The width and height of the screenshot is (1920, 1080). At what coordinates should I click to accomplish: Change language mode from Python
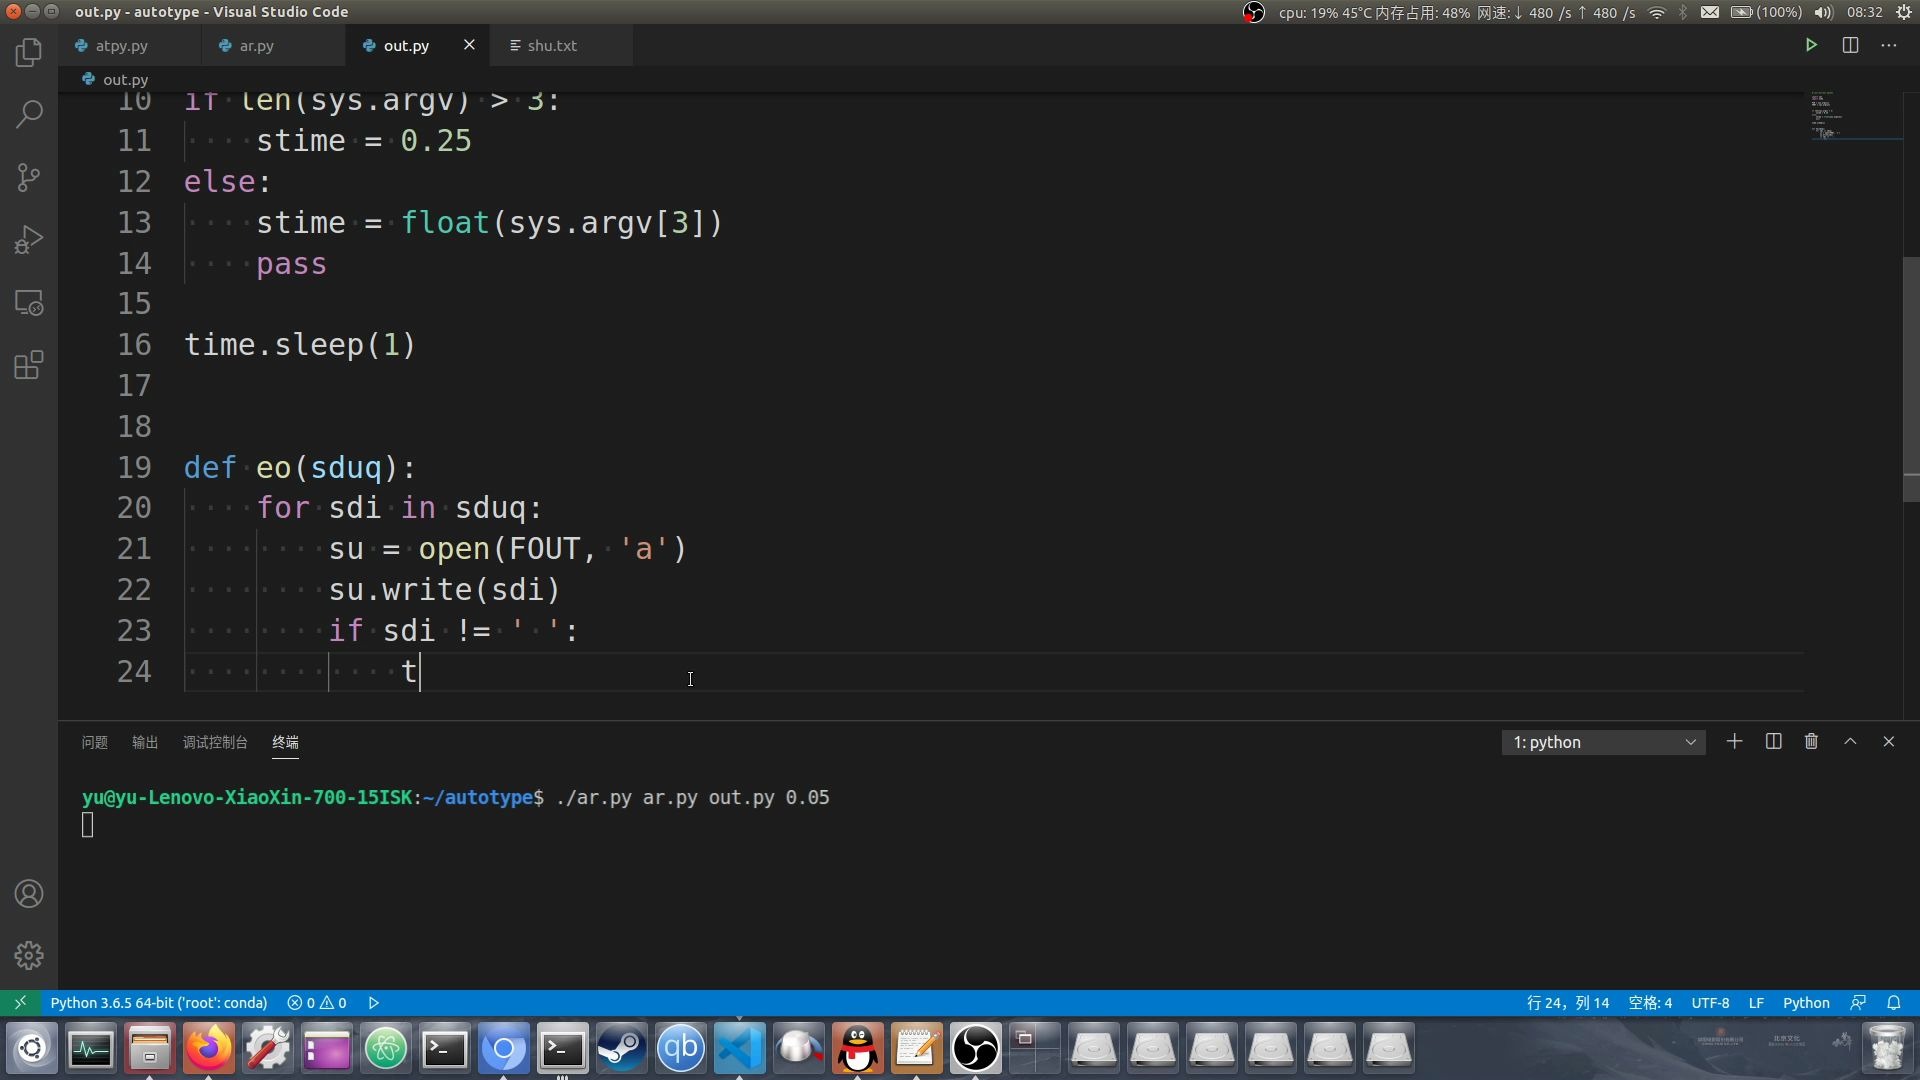tap(1805, 1003)
